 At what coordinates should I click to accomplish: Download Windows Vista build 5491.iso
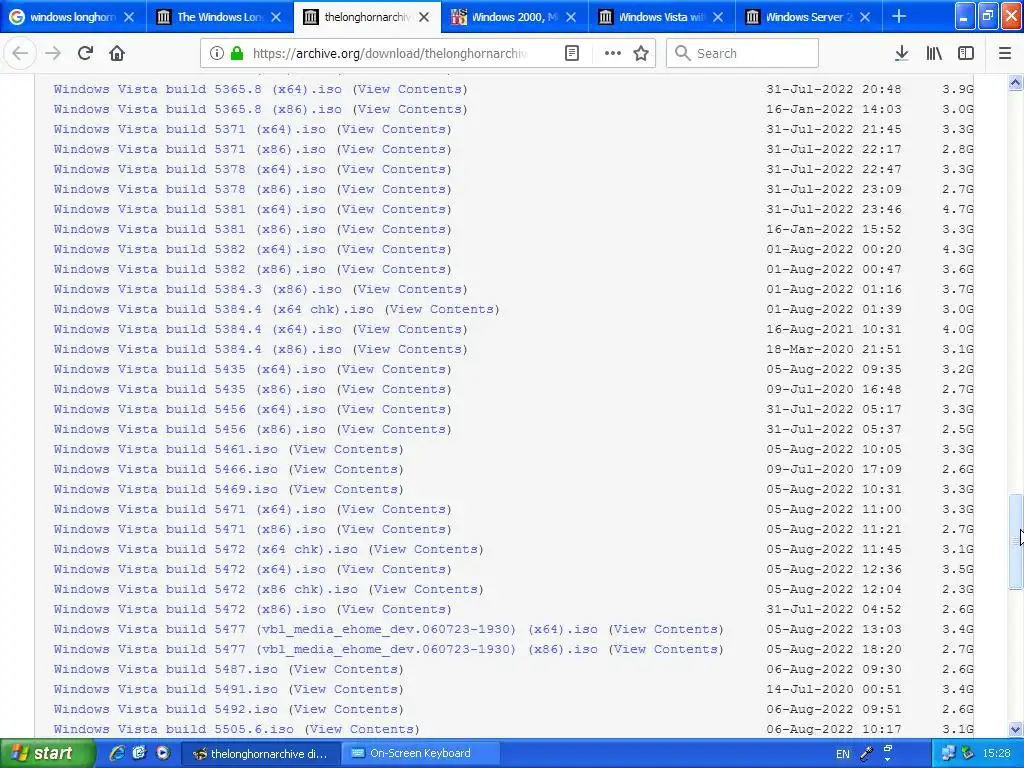[166, 690]
